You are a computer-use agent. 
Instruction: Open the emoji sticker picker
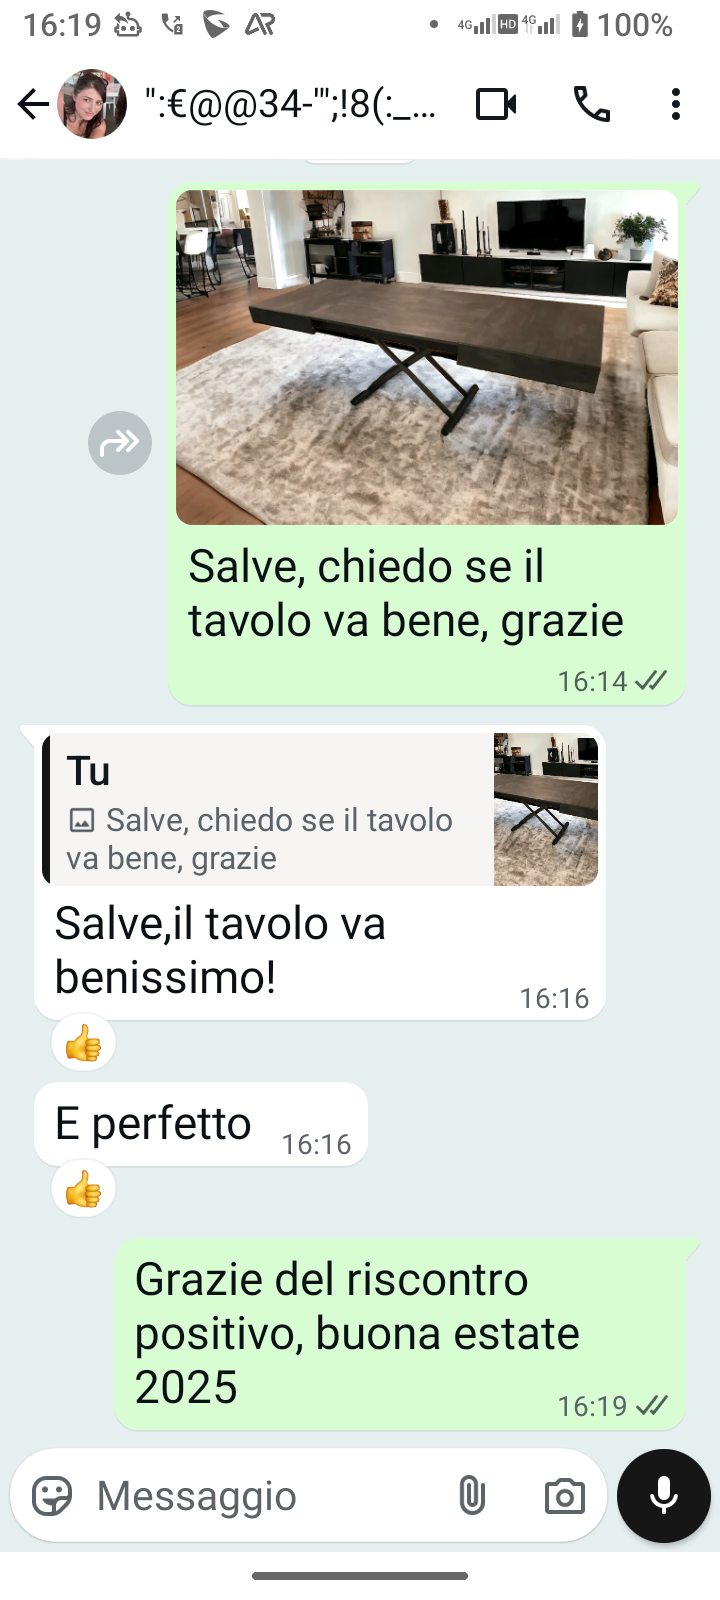52,1496
